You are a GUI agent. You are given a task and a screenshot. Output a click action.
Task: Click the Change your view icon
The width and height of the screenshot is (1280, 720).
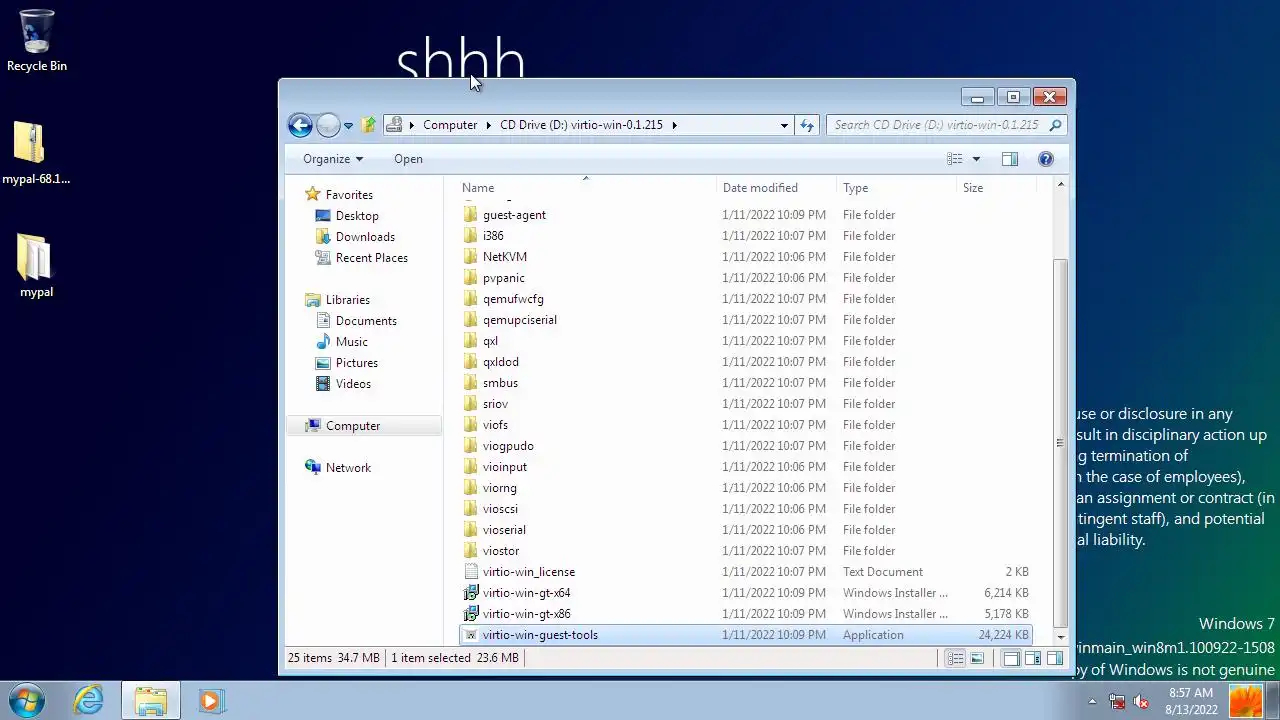(x=955, y=159)
